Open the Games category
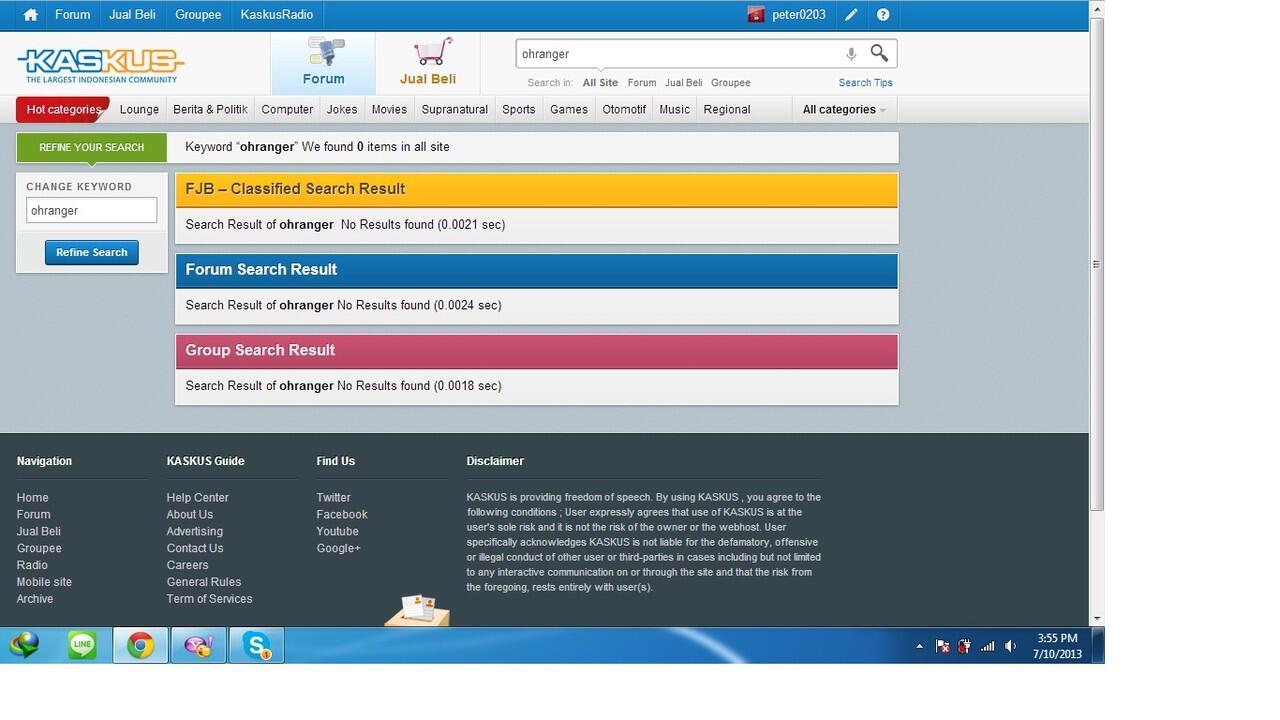This screenshot has width=1280, height=720. click(569, 109)
